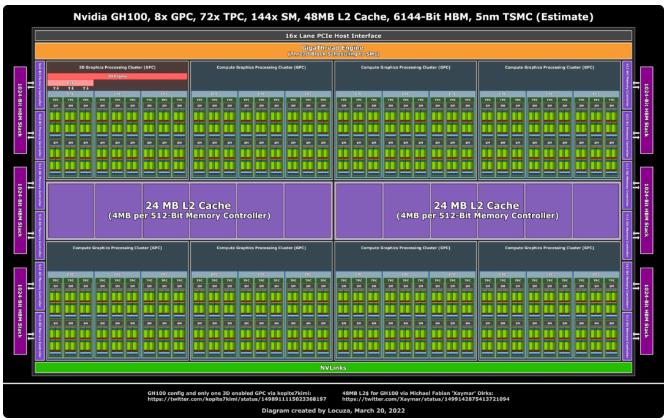
Task: Select the 16x Lane PCIe Host Interface bar
Action: click(333, 36)
